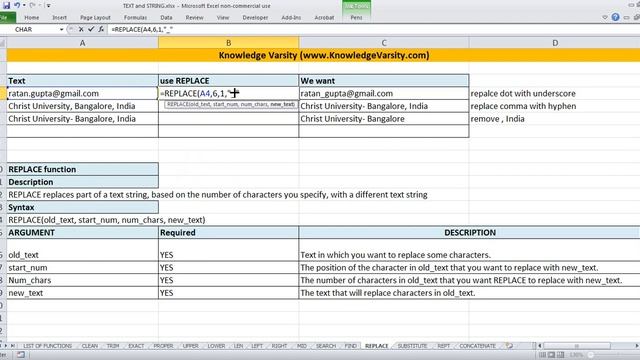Open the Acrobat ribbon tab
This screenshot has height=360, width=640.
tap(324, 18)
